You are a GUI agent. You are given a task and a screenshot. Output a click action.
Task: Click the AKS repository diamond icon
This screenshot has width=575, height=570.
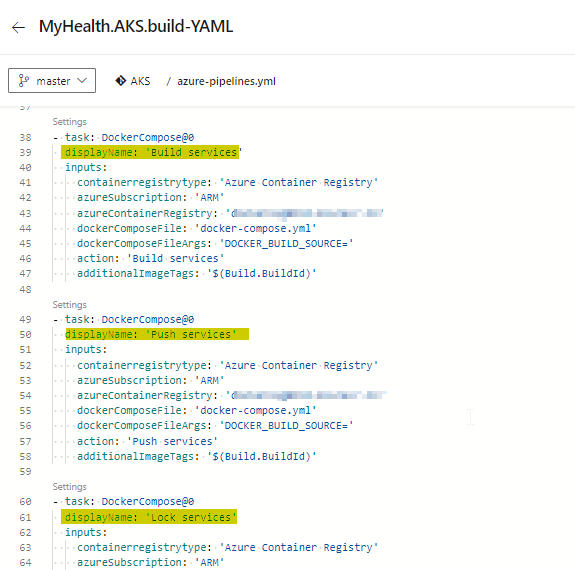tap(121, 81)
